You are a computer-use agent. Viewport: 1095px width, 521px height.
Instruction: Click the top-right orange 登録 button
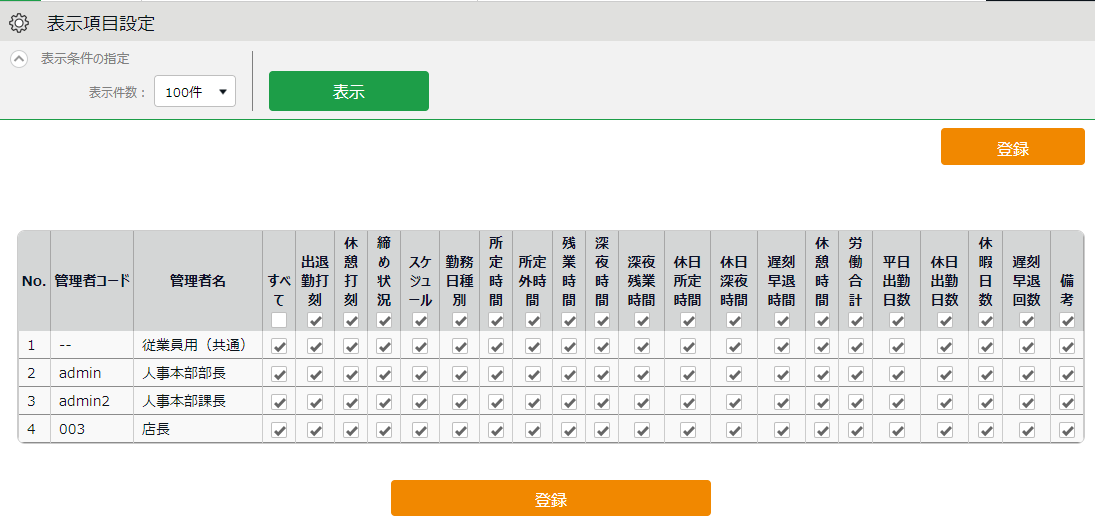coord(1012,148)
